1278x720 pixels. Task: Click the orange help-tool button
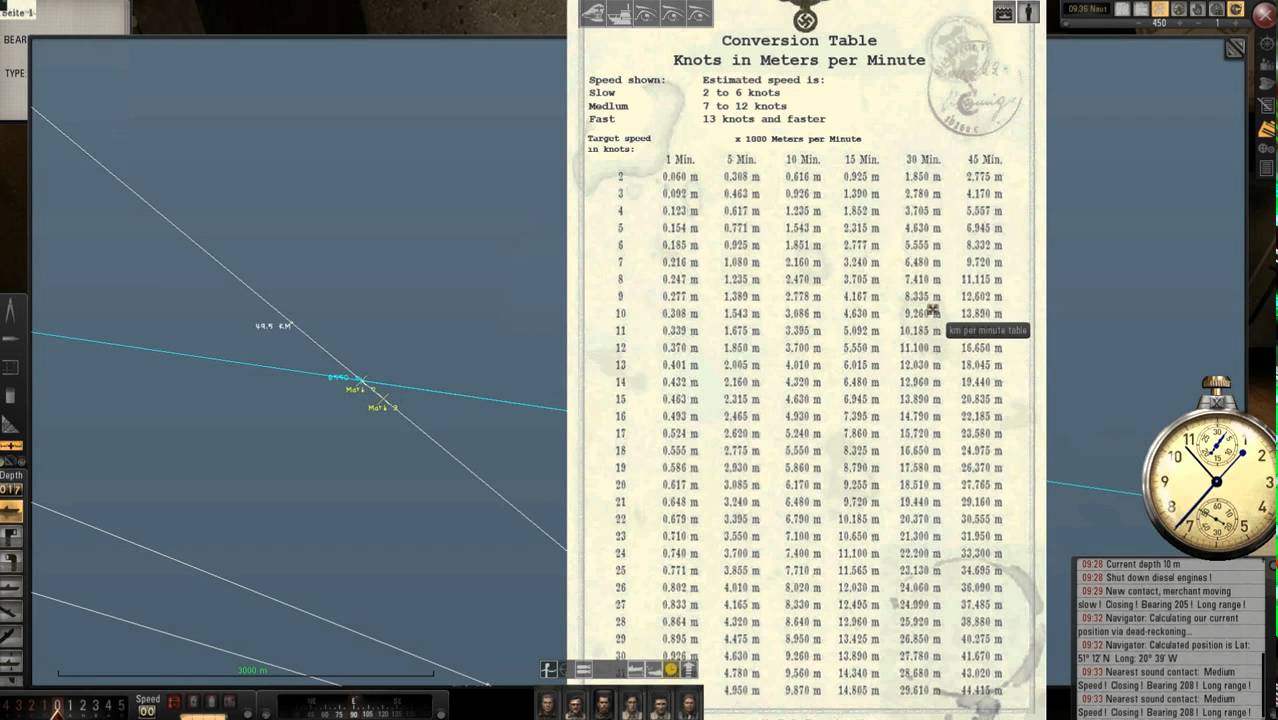[11, 446]
